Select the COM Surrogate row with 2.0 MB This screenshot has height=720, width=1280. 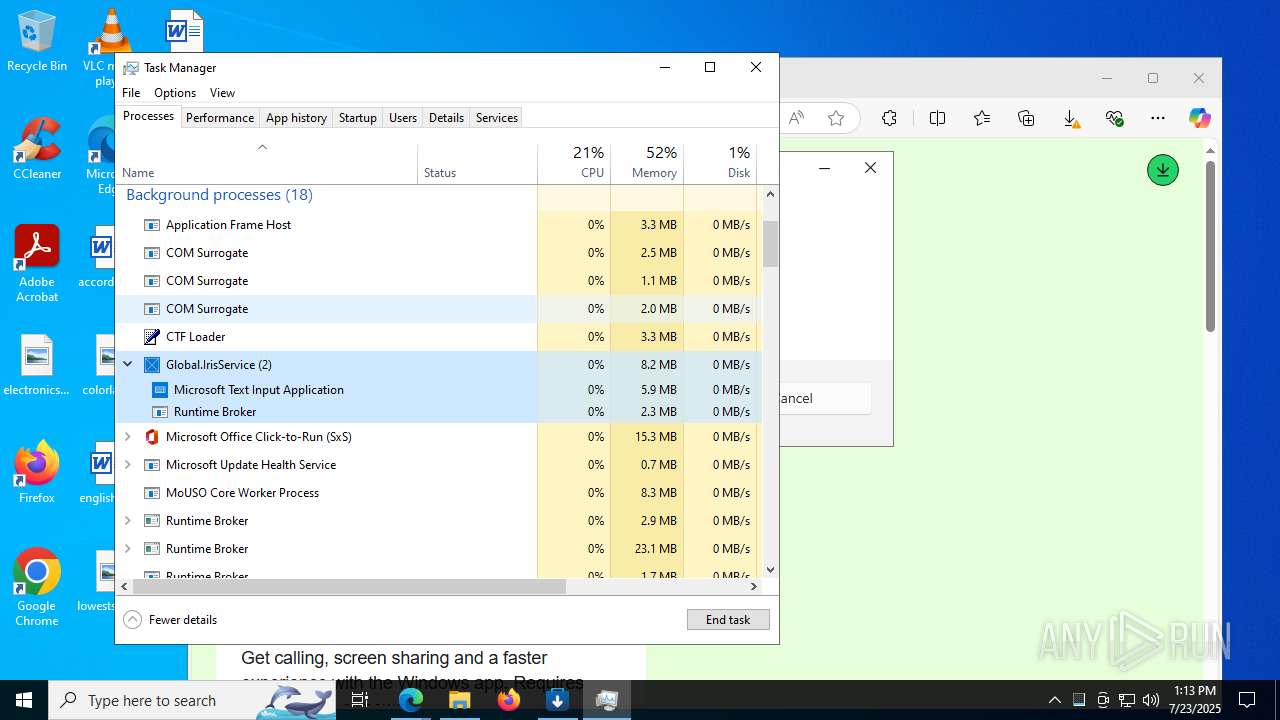[438, 309]
